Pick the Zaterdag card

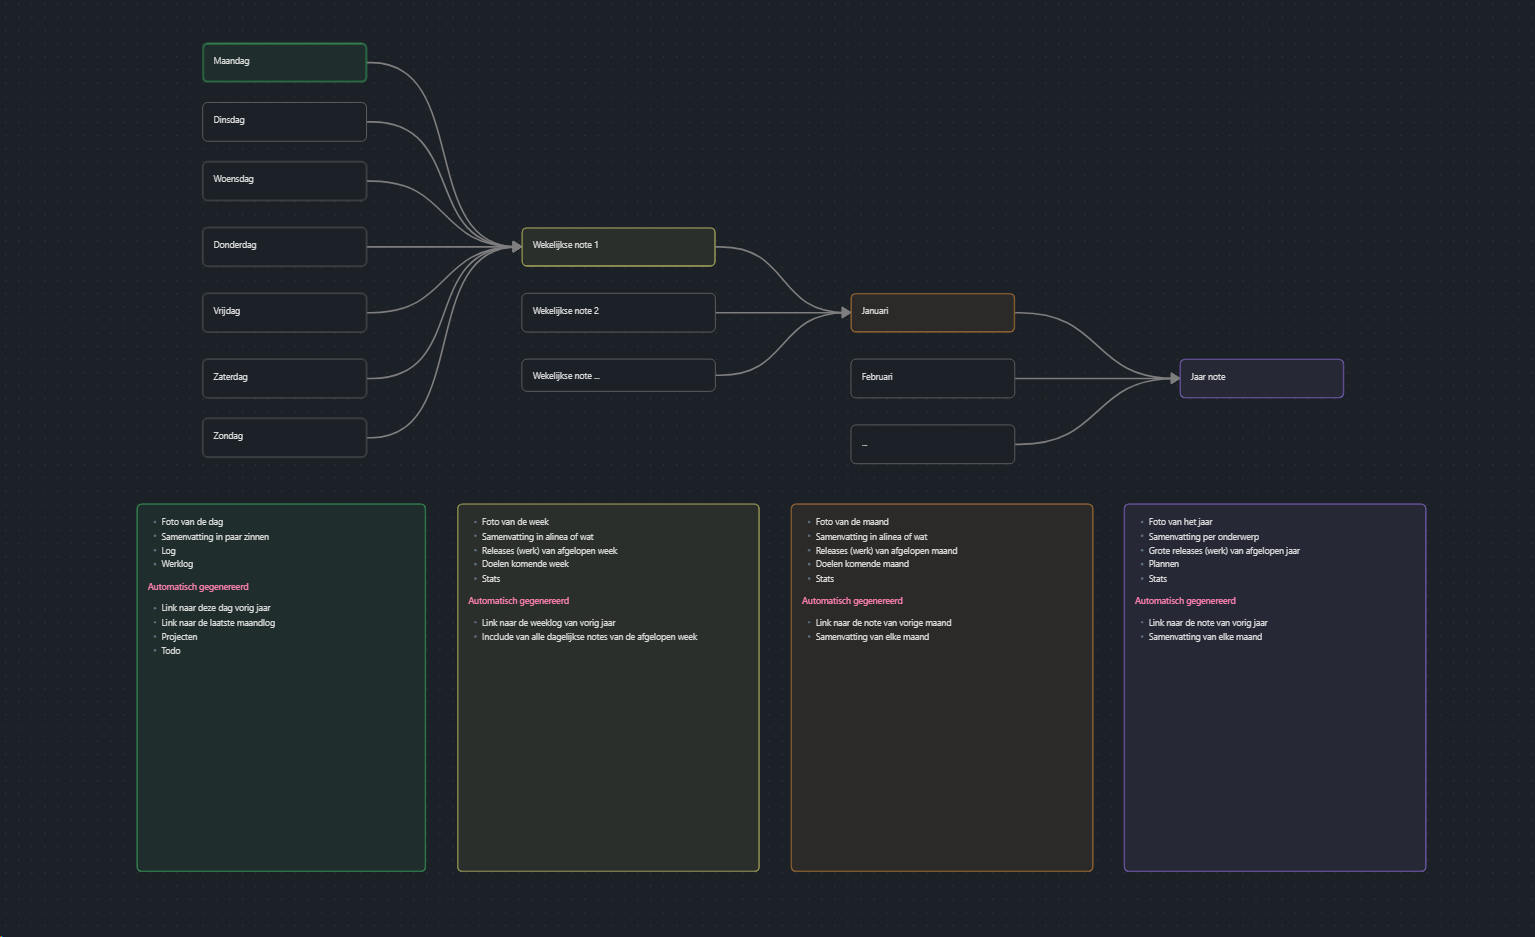[284, 378]
